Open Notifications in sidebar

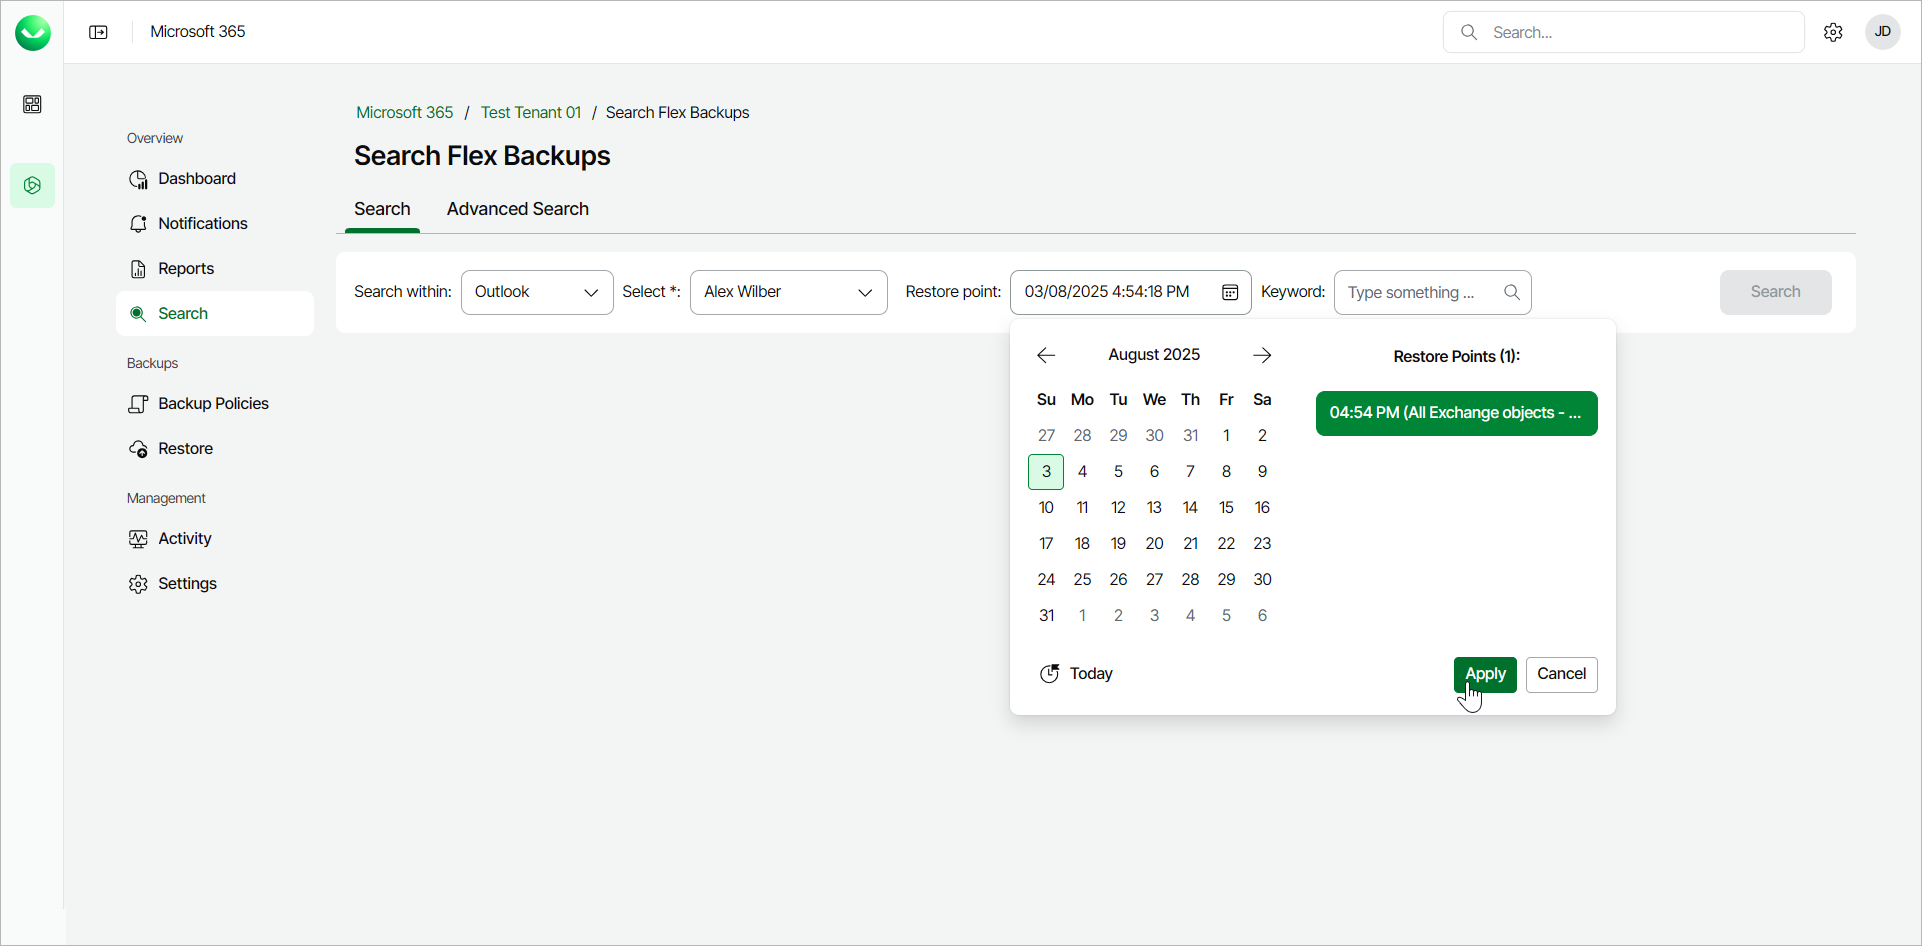pos(202,224)
